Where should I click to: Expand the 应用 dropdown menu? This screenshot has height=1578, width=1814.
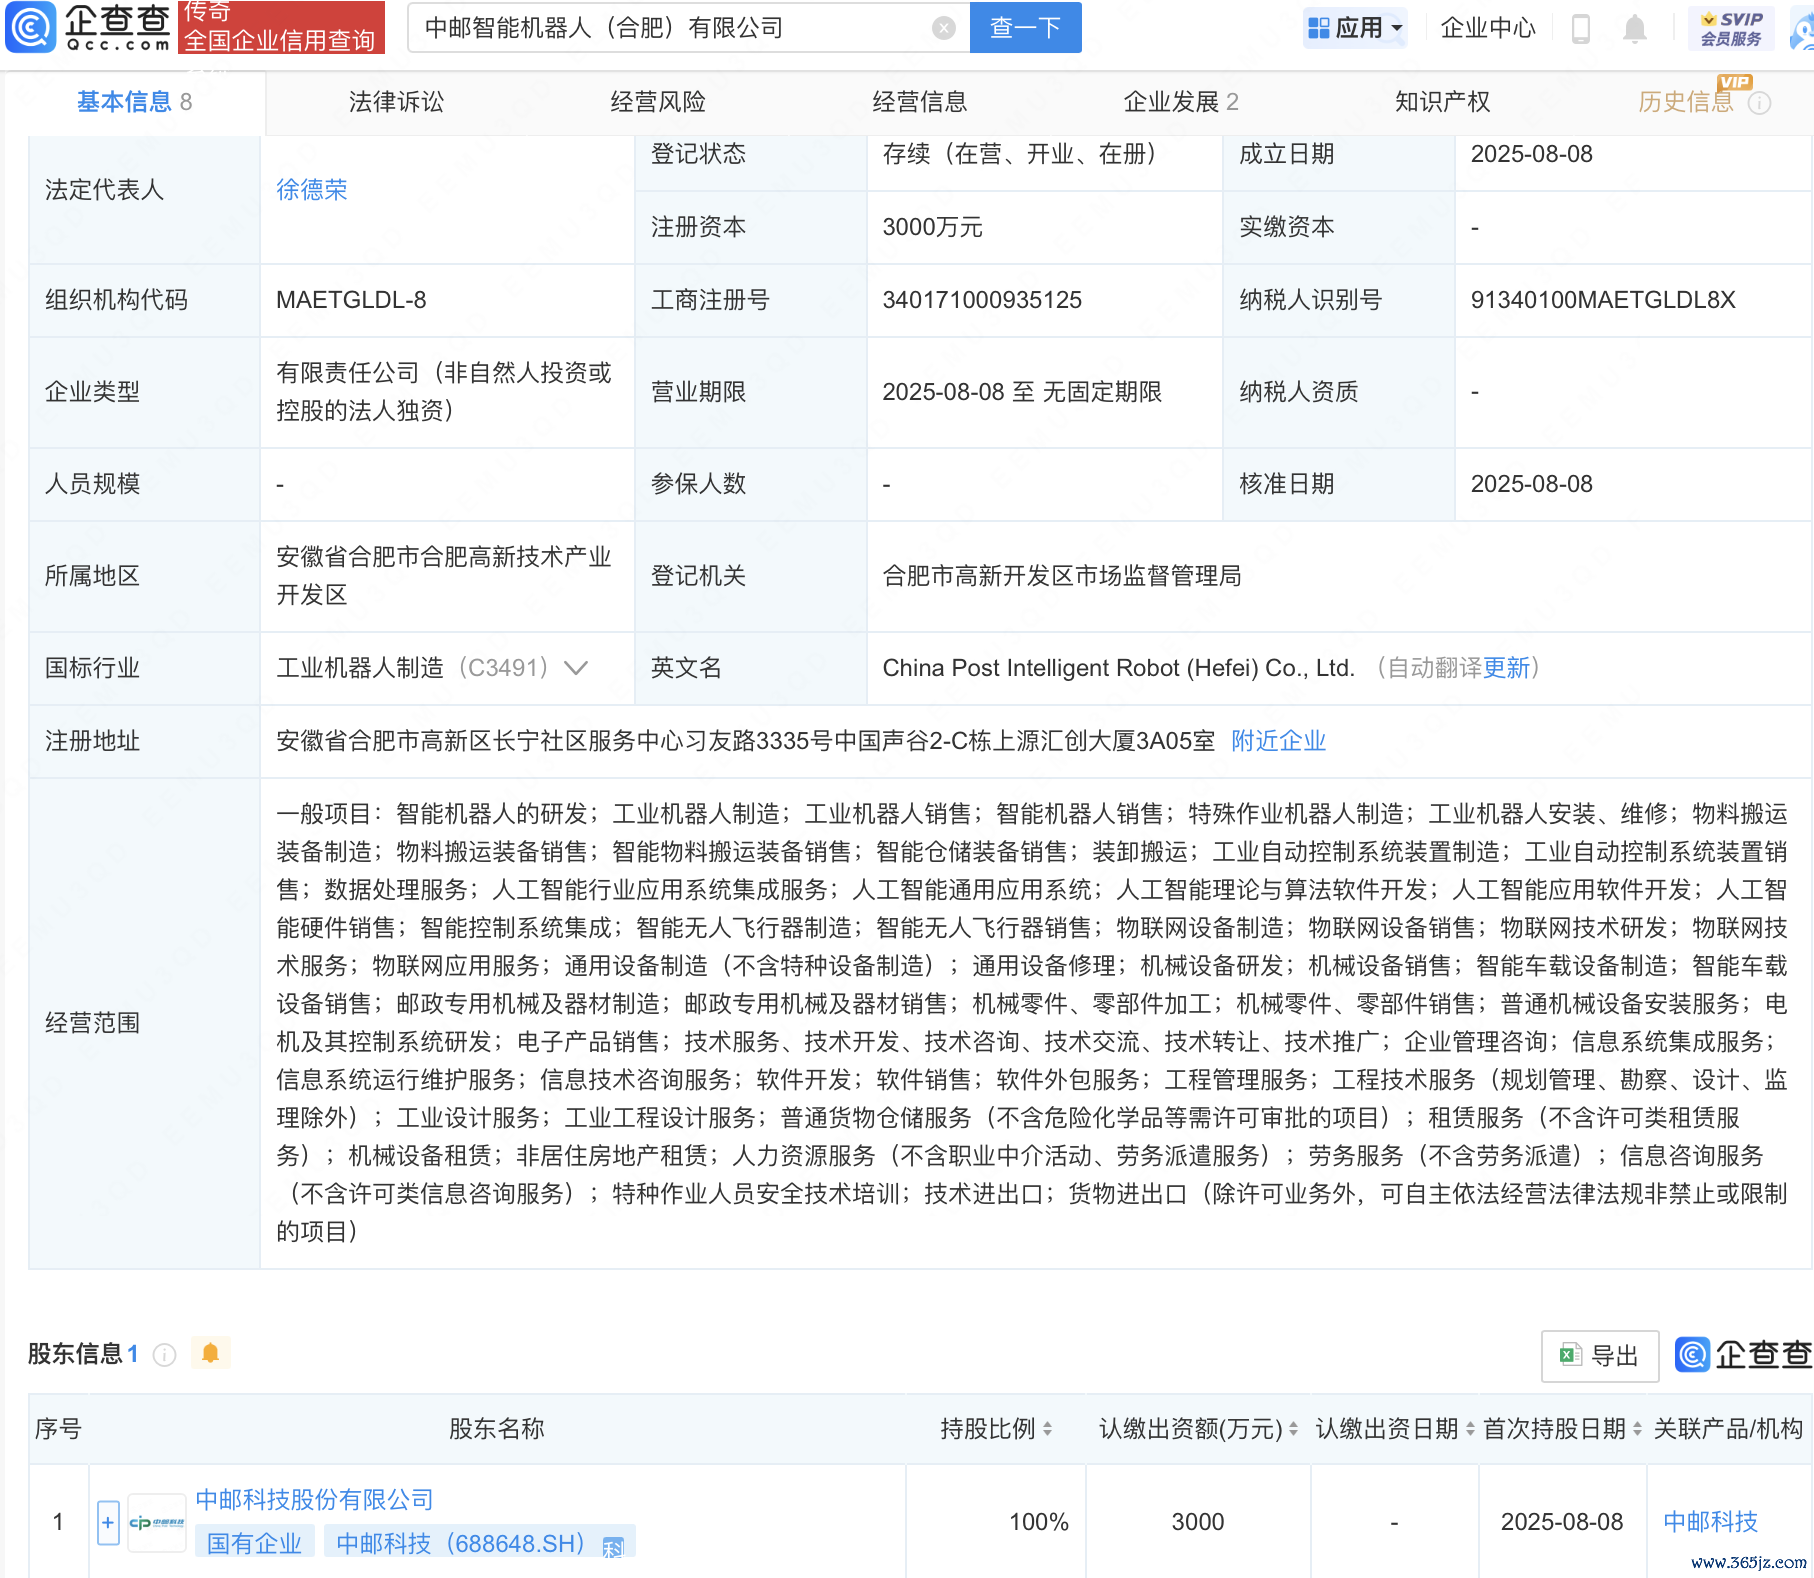[x=1356, y=28]
